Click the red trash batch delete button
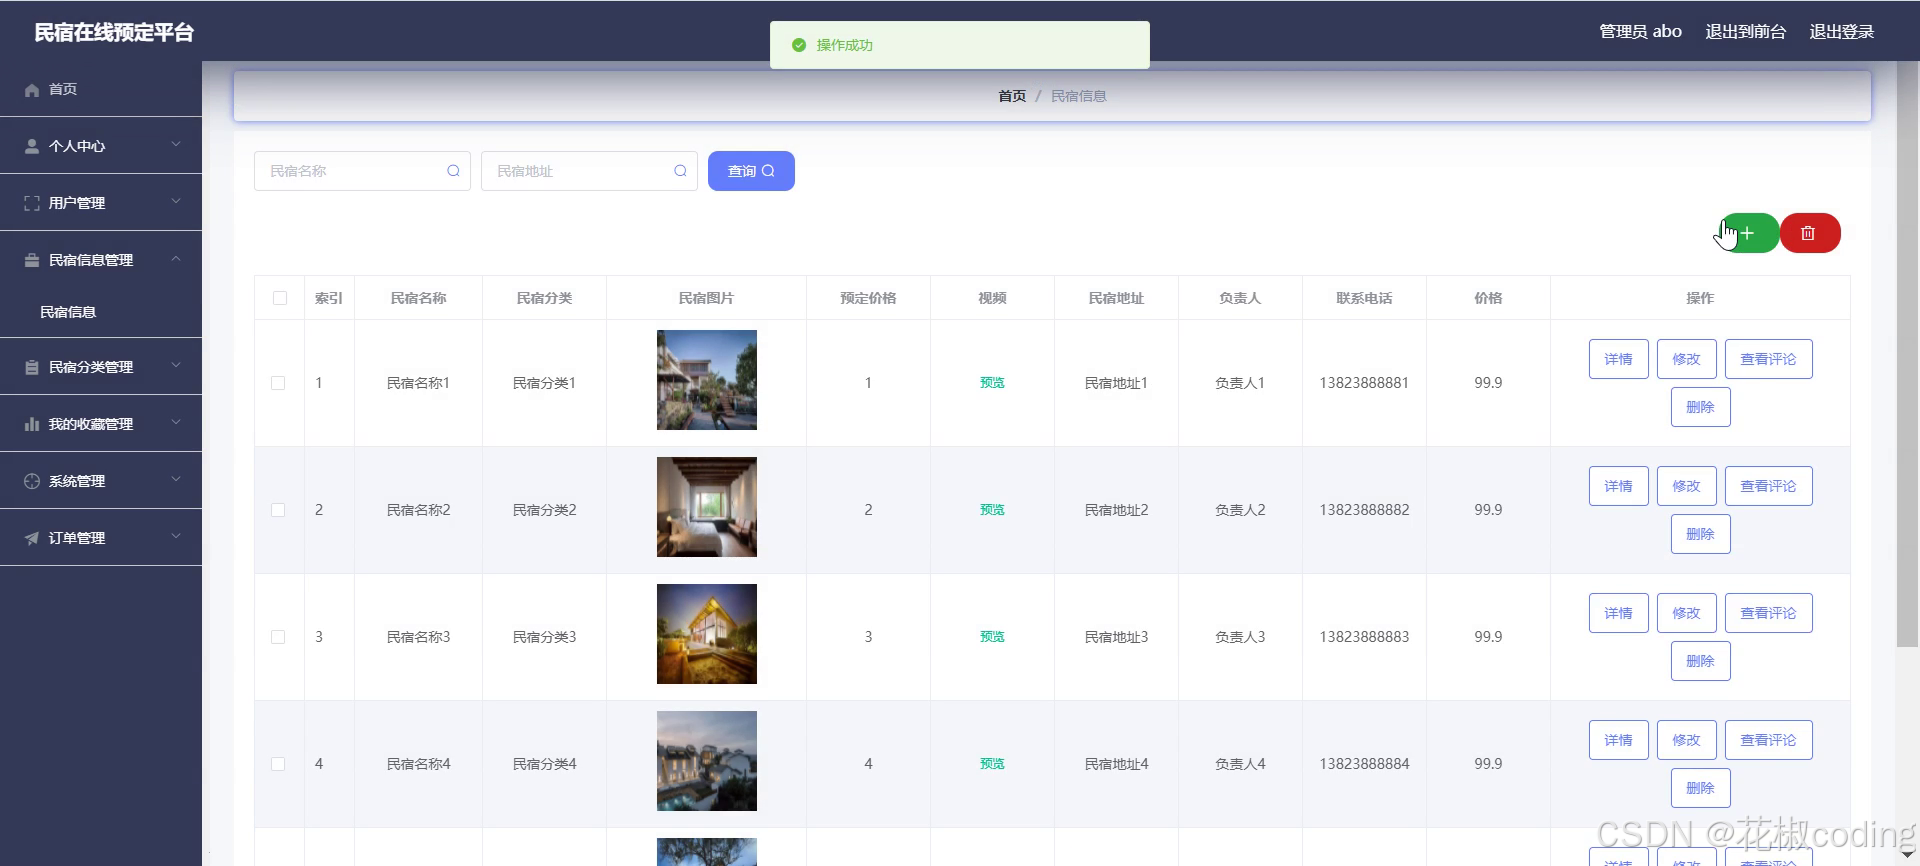The height and width of the screenshot is (866, 1920). point(1810,233)
